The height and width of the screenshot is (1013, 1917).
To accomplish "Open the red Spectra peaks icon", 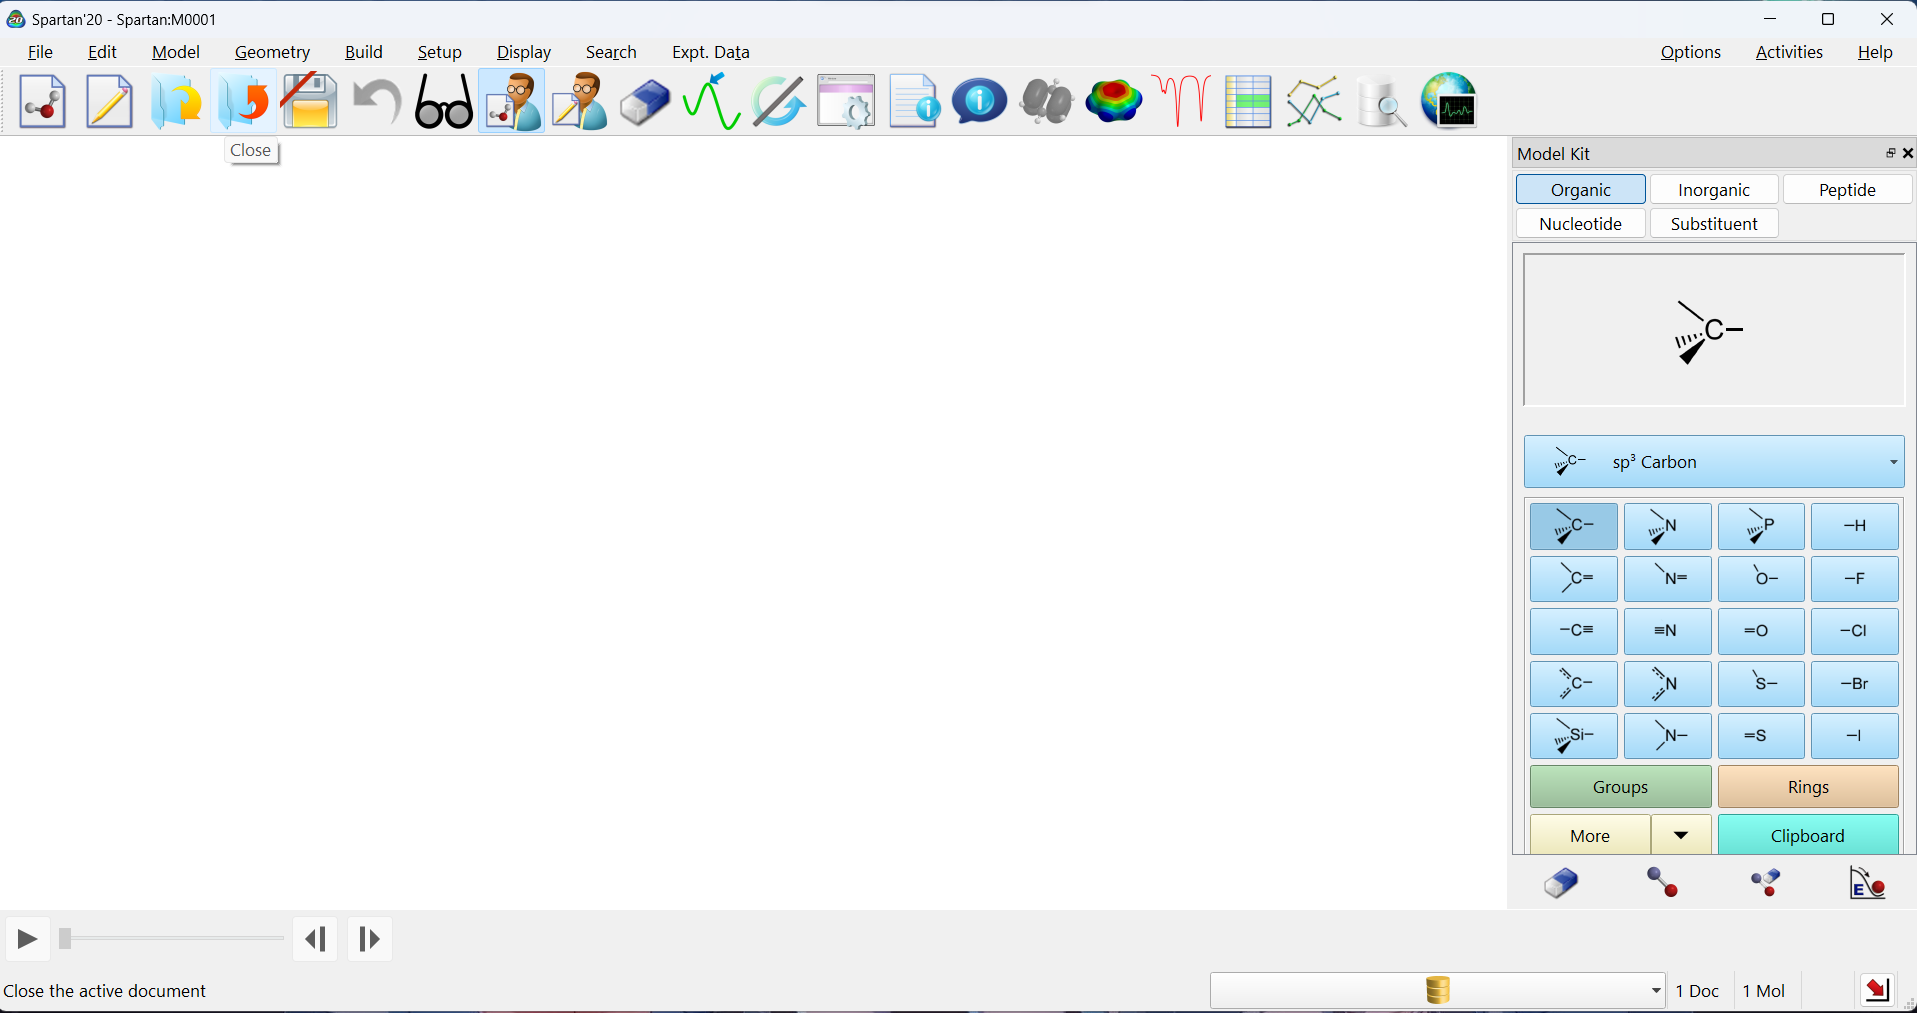I will coord(1181,102).
